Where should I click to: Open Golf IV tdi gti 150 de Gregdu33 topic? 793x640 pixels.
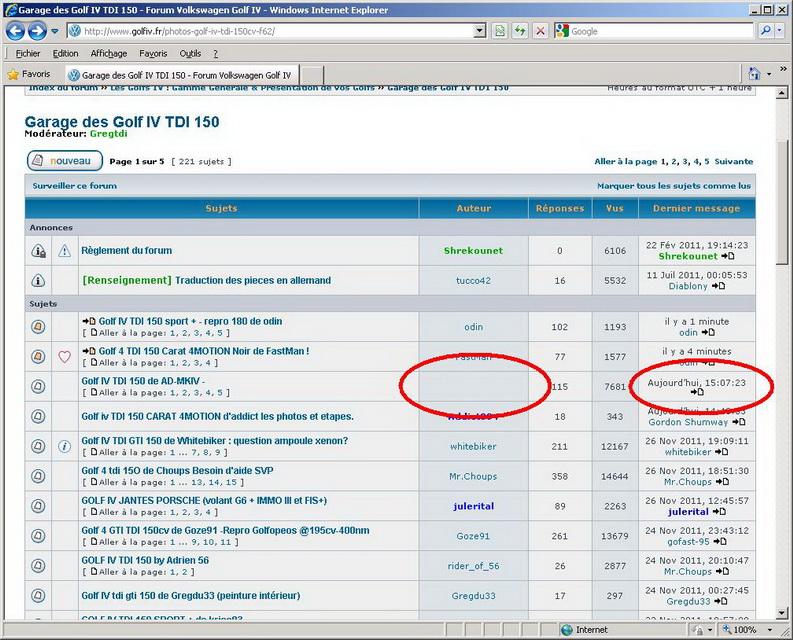click(x=191, y=595)
